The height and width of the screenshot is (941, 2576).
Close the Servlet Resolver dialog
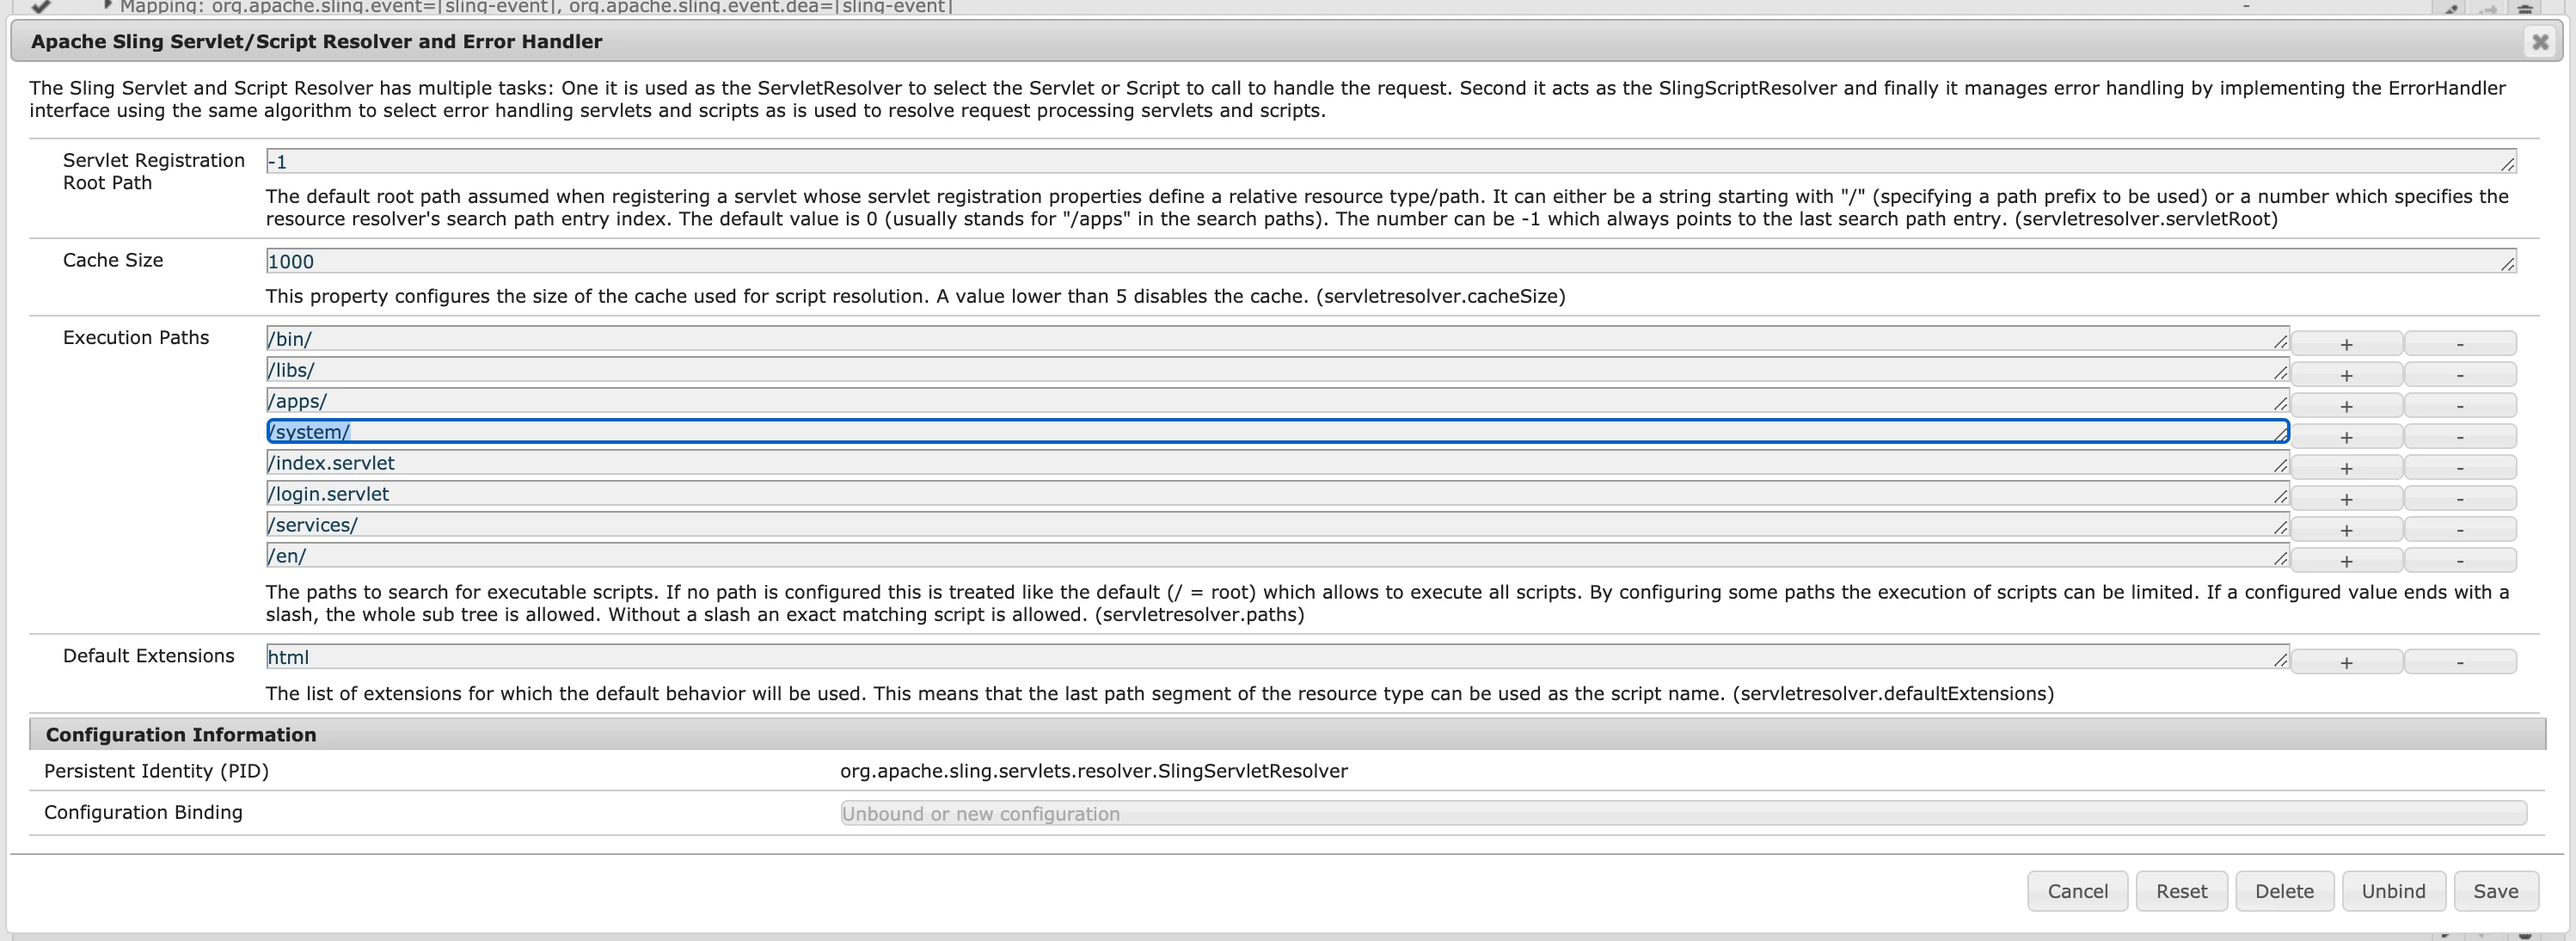tap(2539, 42)
